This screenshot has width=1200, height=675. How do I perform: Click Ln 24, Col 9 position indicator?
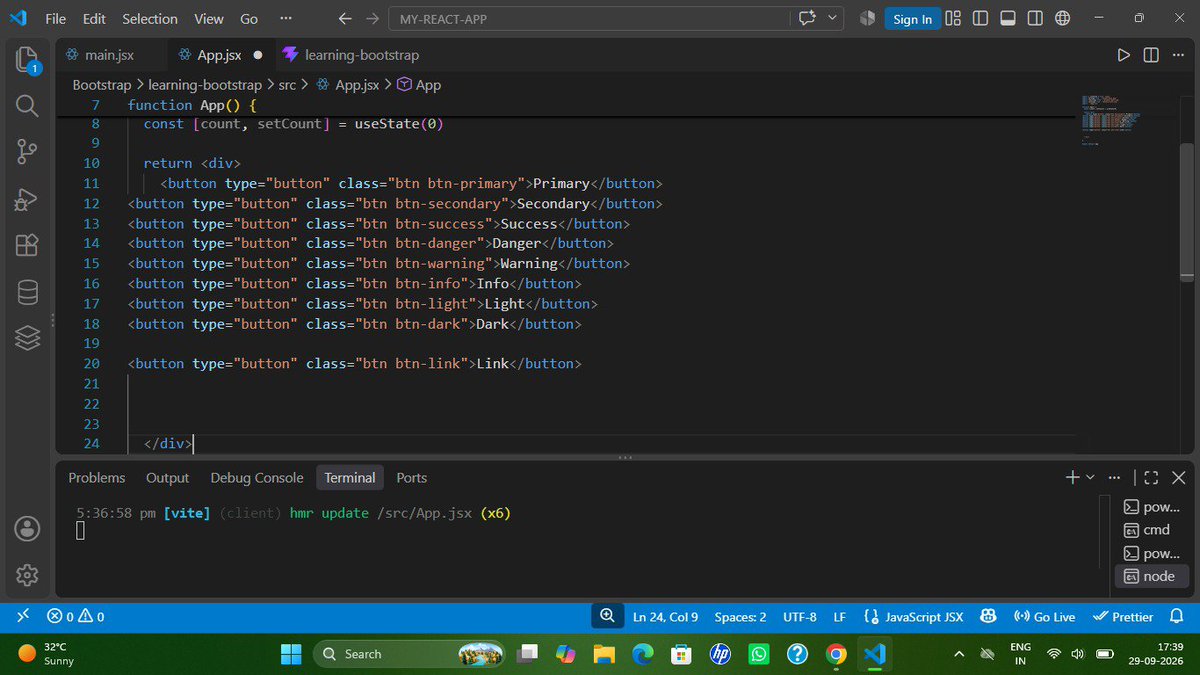point(665,617)
